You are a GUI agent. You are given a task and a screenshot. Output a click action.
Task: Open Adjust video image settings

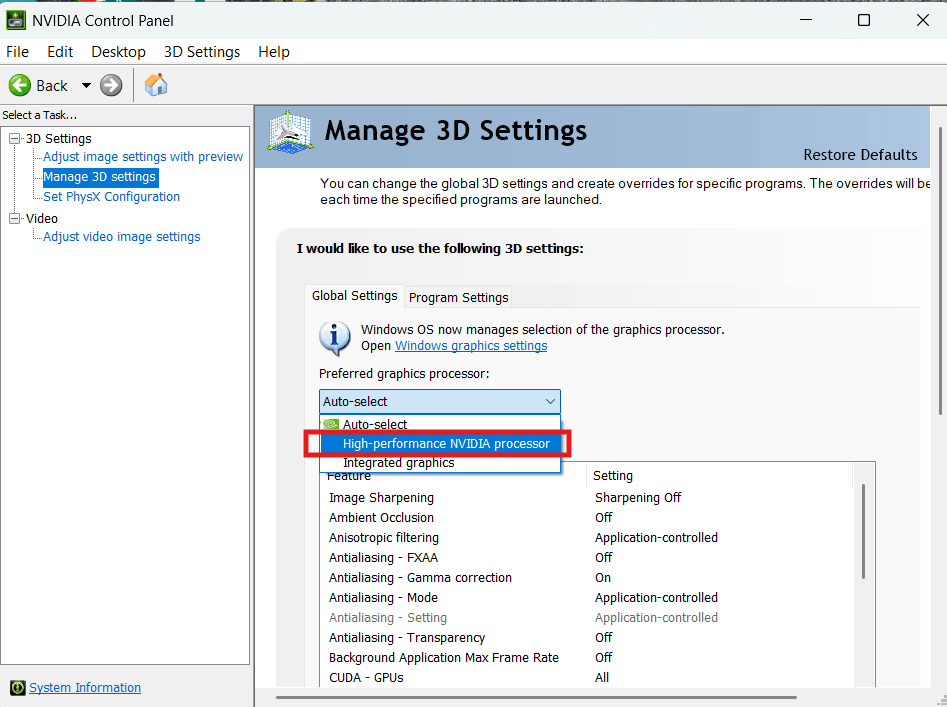[x=121, y=236]
